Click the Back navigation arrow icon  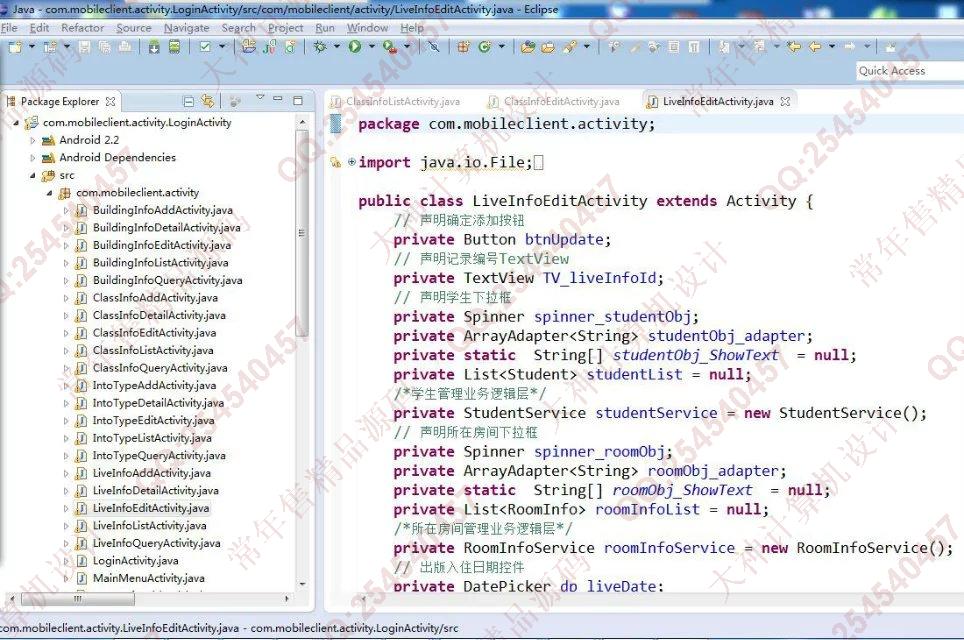point(815,47)
